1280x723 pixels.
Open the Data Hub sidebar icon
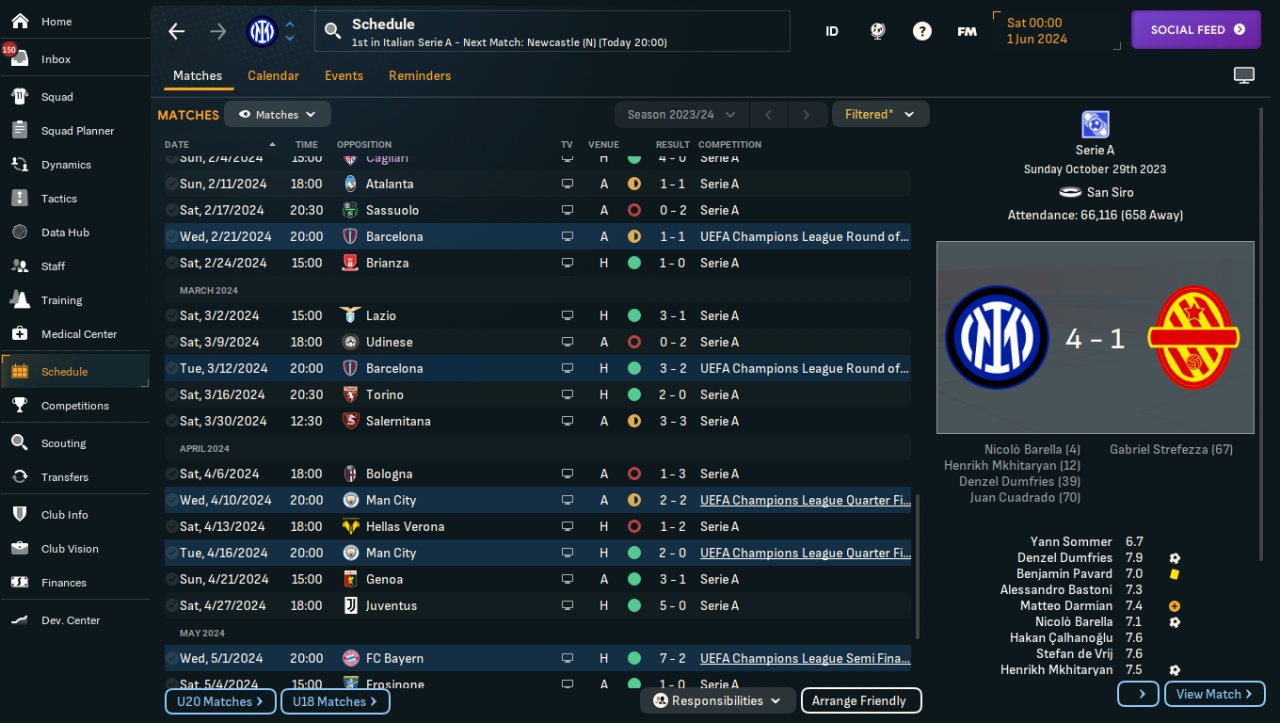(19, 232)
